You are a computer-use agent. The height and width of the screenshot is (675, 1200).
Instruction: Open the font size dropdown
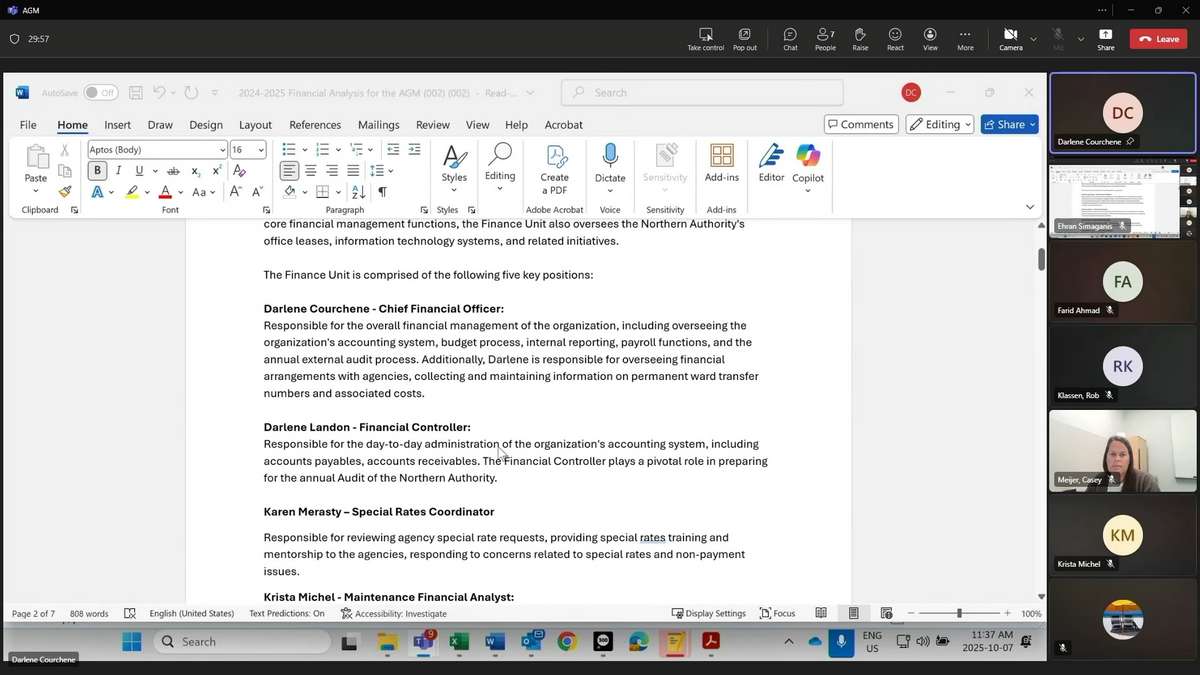[x=261, y=150]
